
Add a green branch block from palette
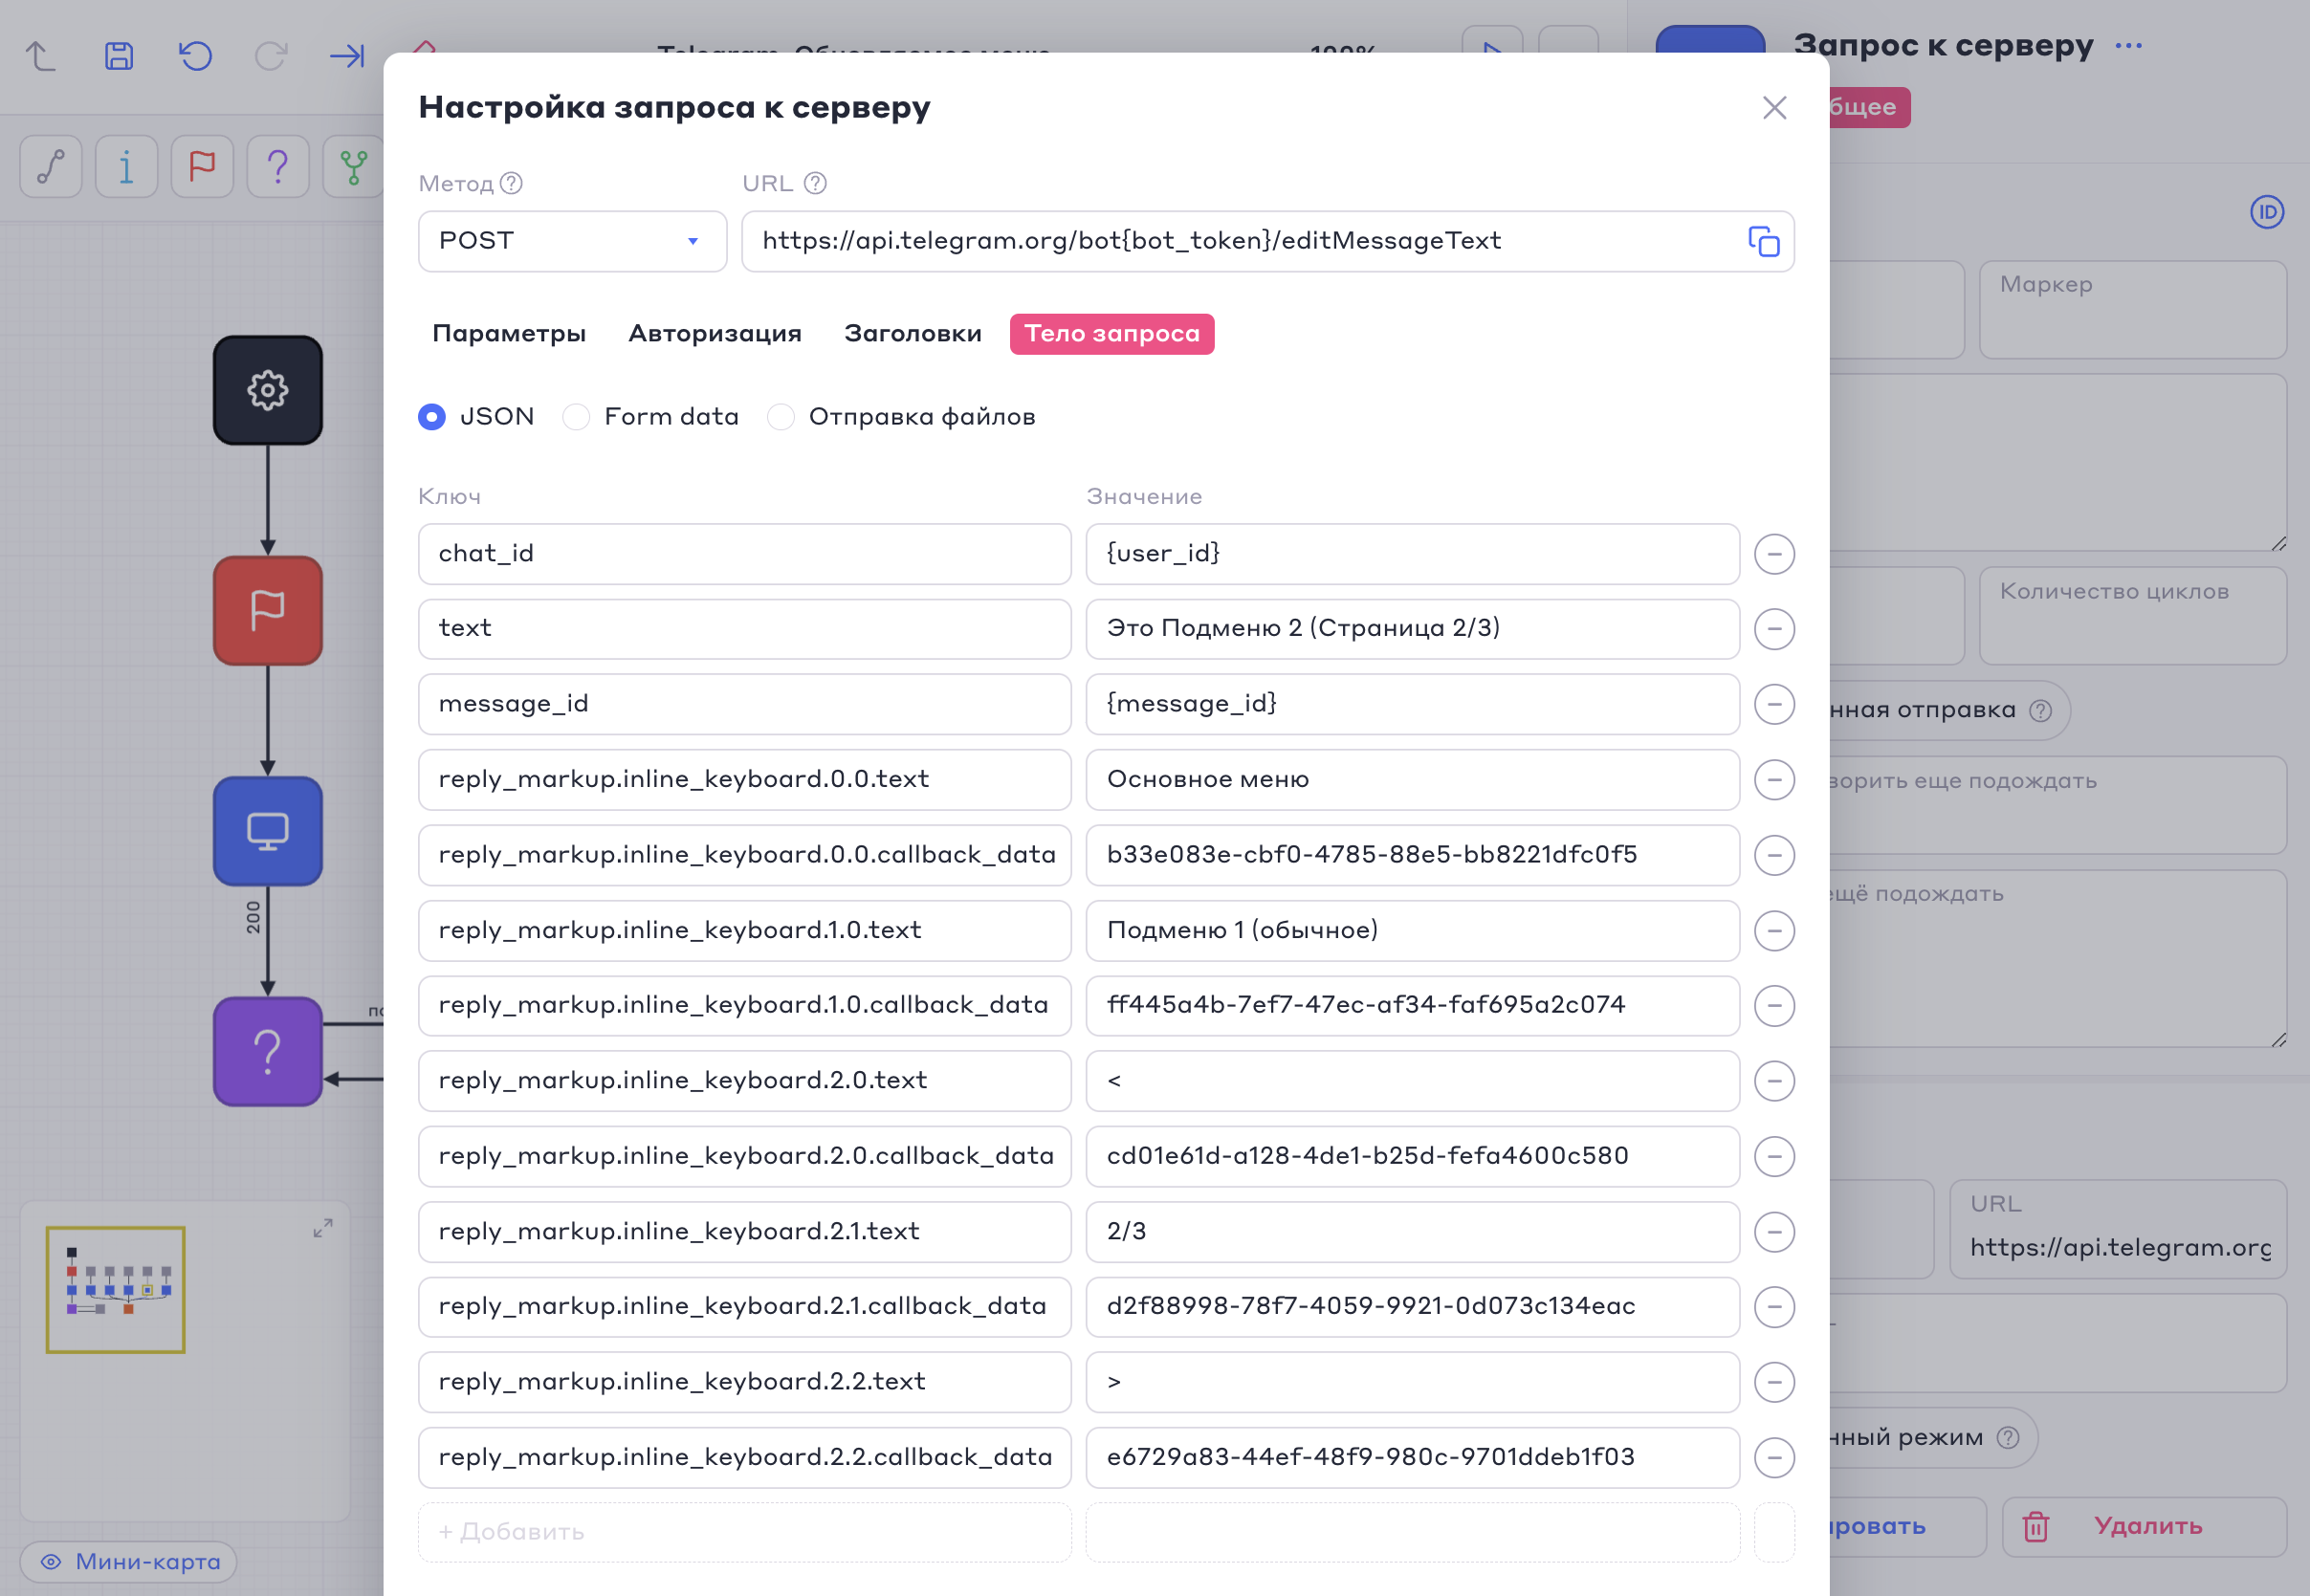click(x=353, y=166)
